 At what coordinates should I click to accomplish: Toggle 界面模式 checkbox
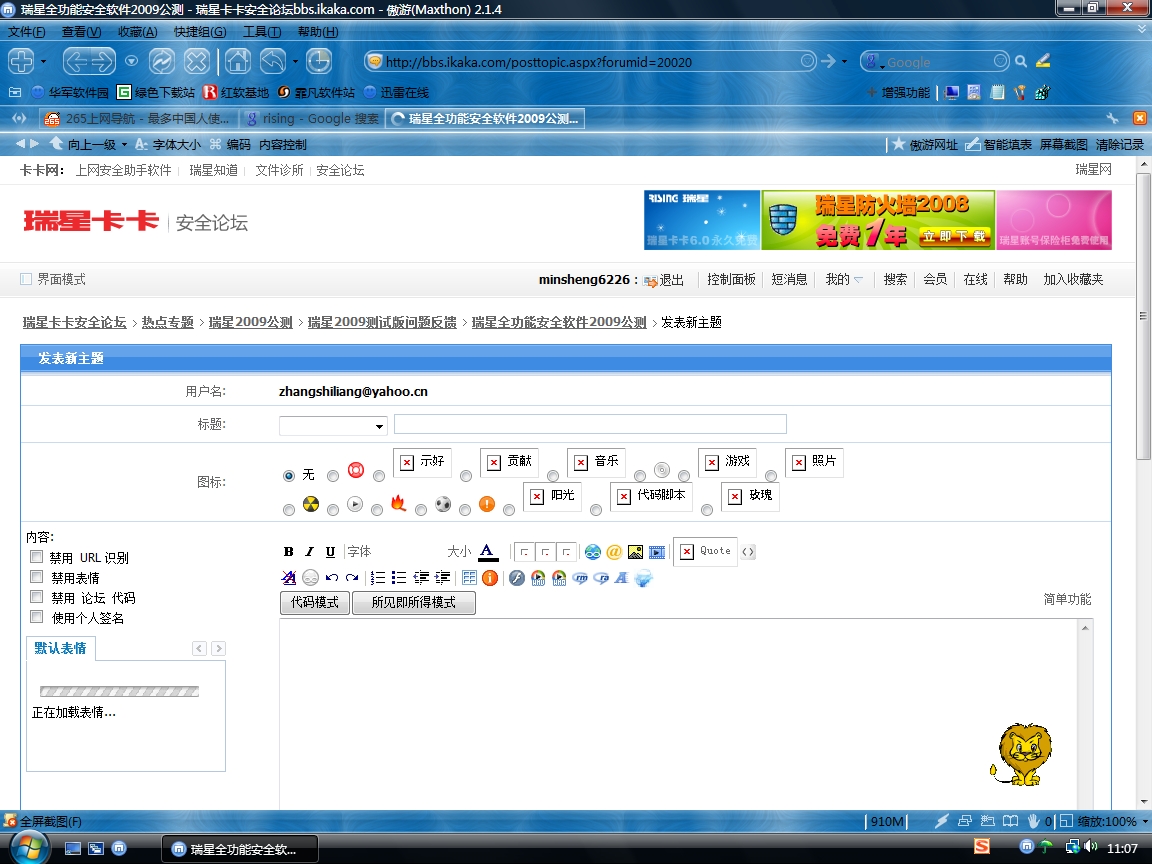26,279
